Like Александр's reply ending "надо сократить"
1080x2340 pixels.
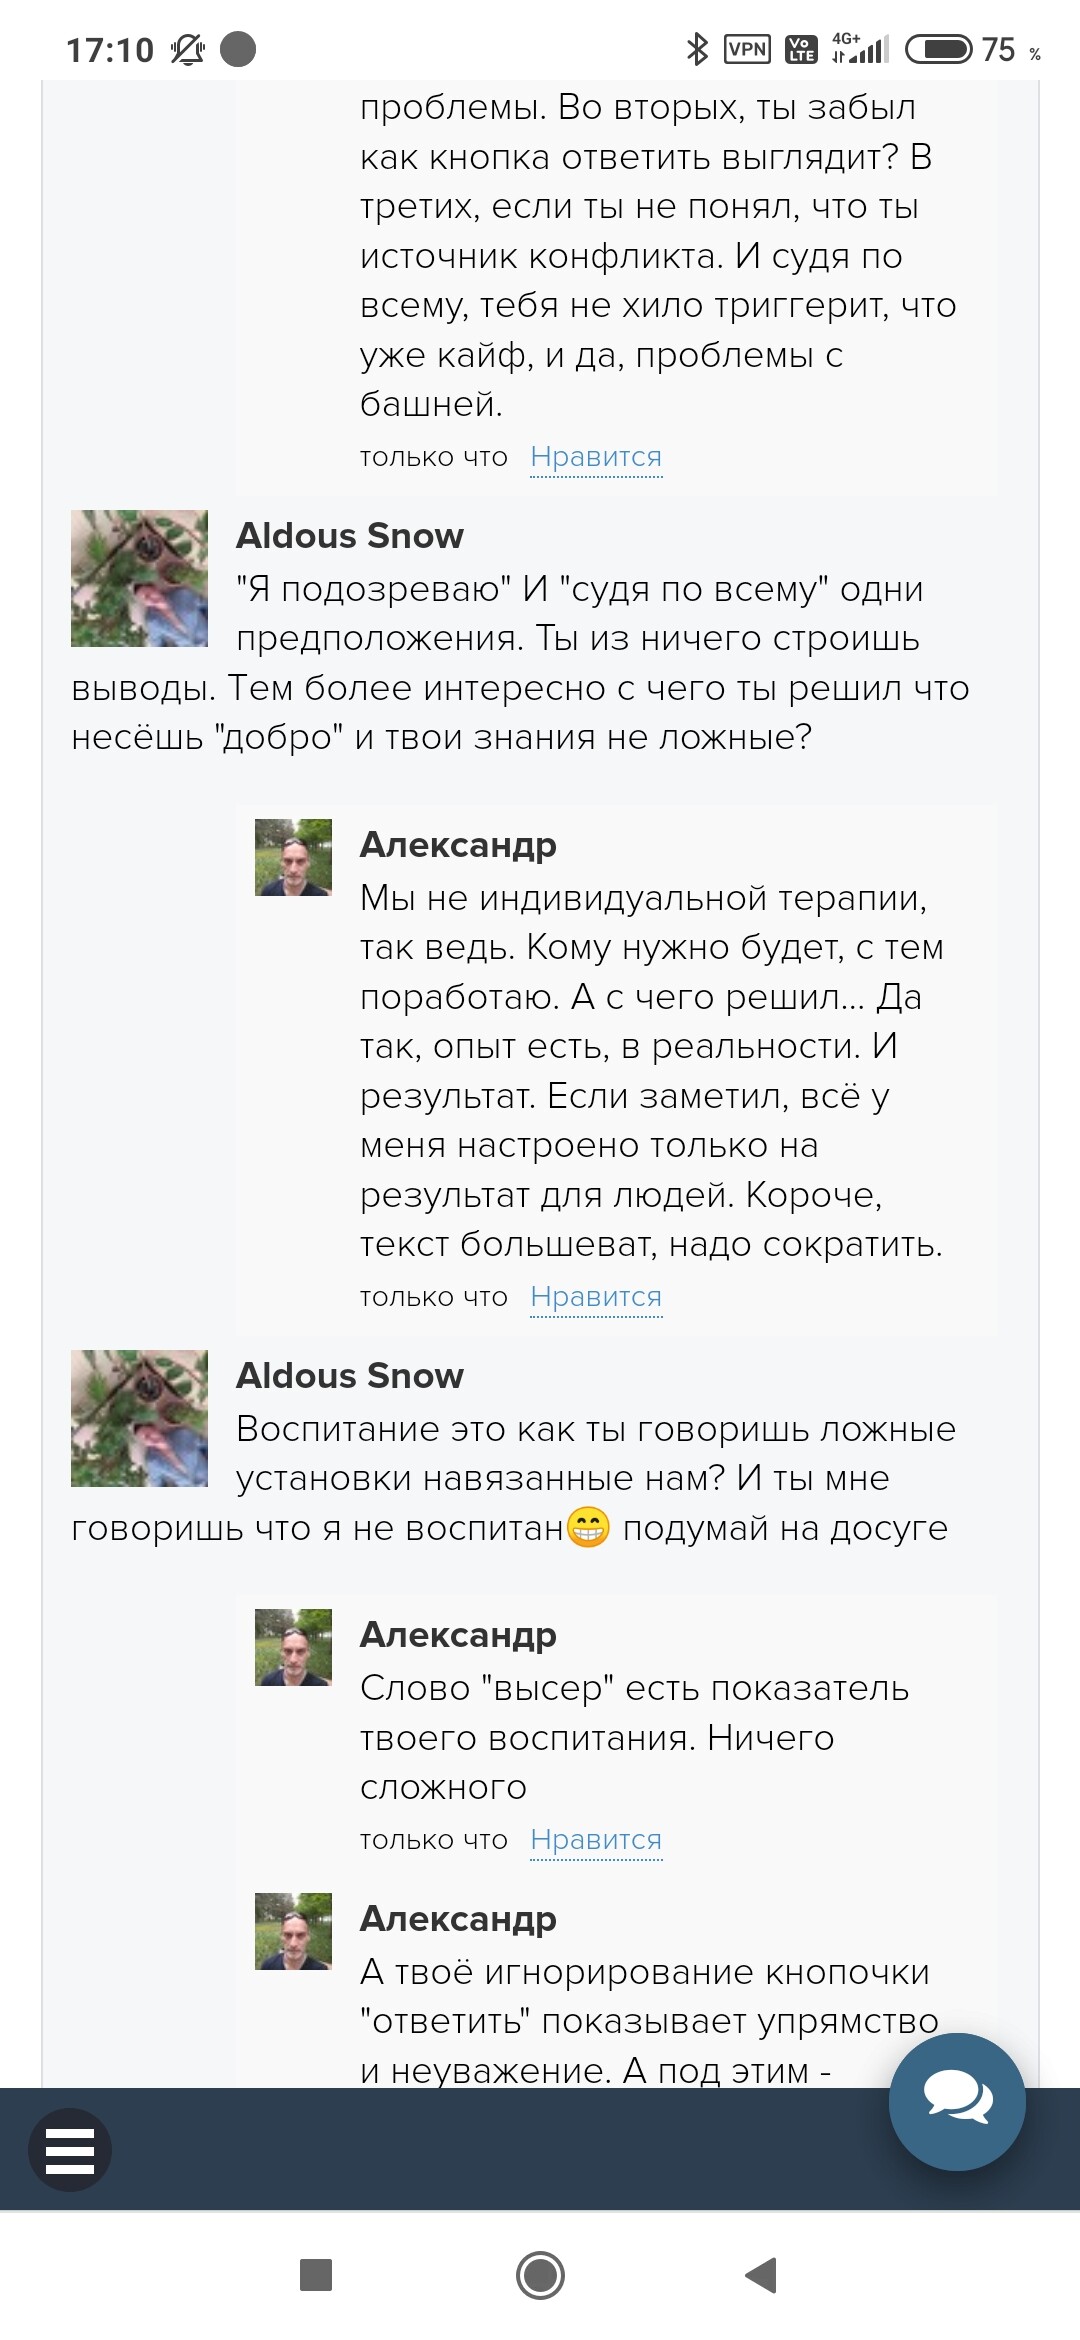point(596,1297)
